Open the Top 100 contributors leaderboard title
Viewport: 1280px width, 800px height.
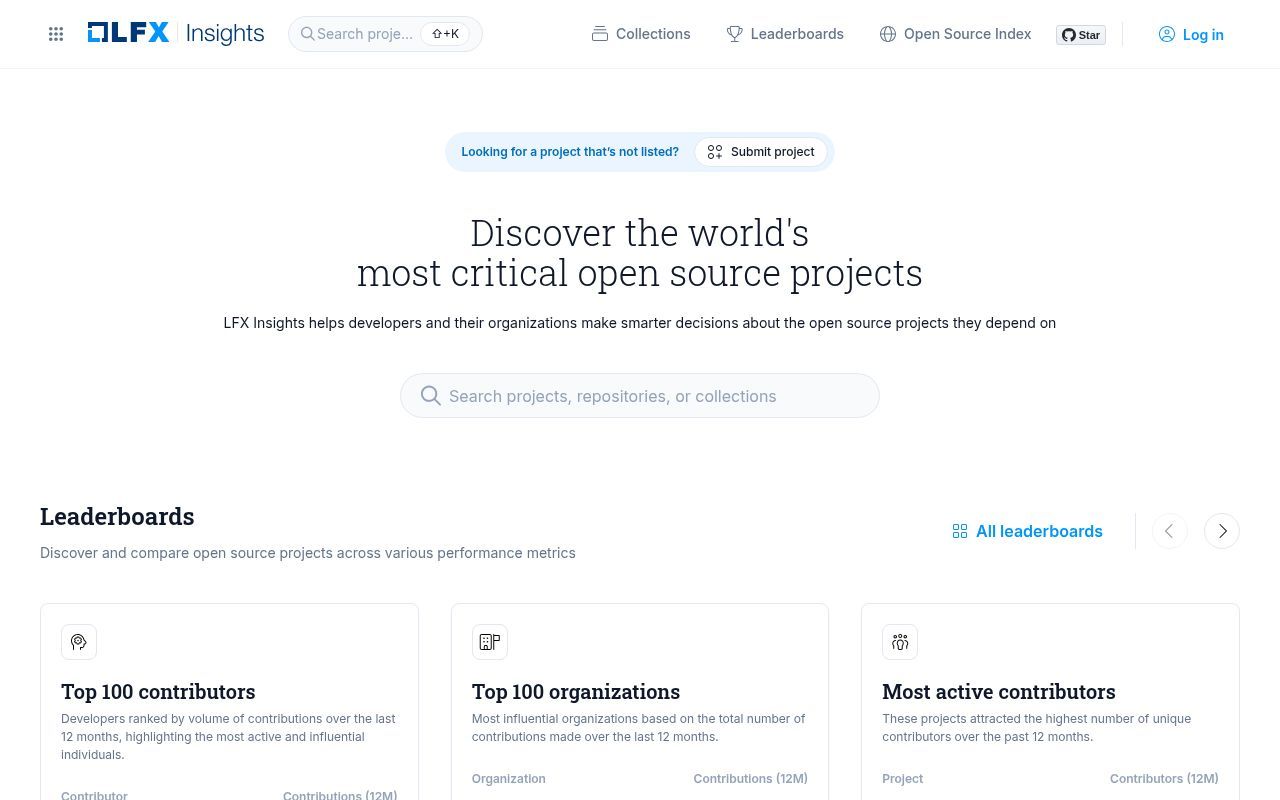158,692
